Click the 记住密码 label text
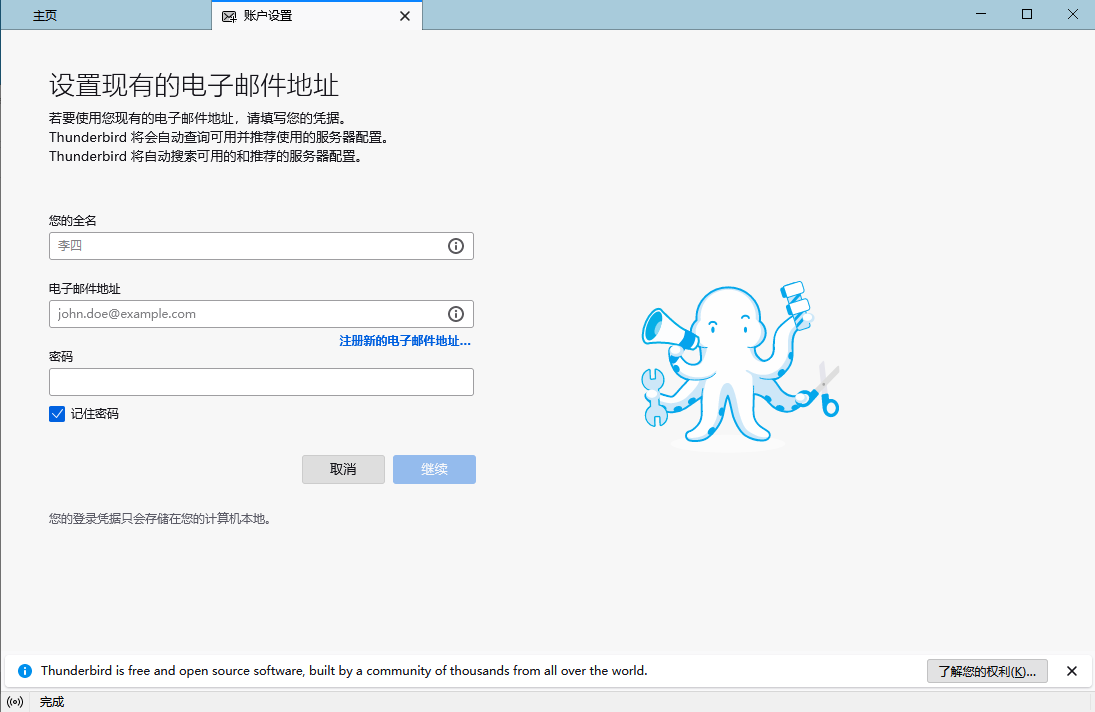This screenshot has width=1095, height=712. click(x=94, y=414)
